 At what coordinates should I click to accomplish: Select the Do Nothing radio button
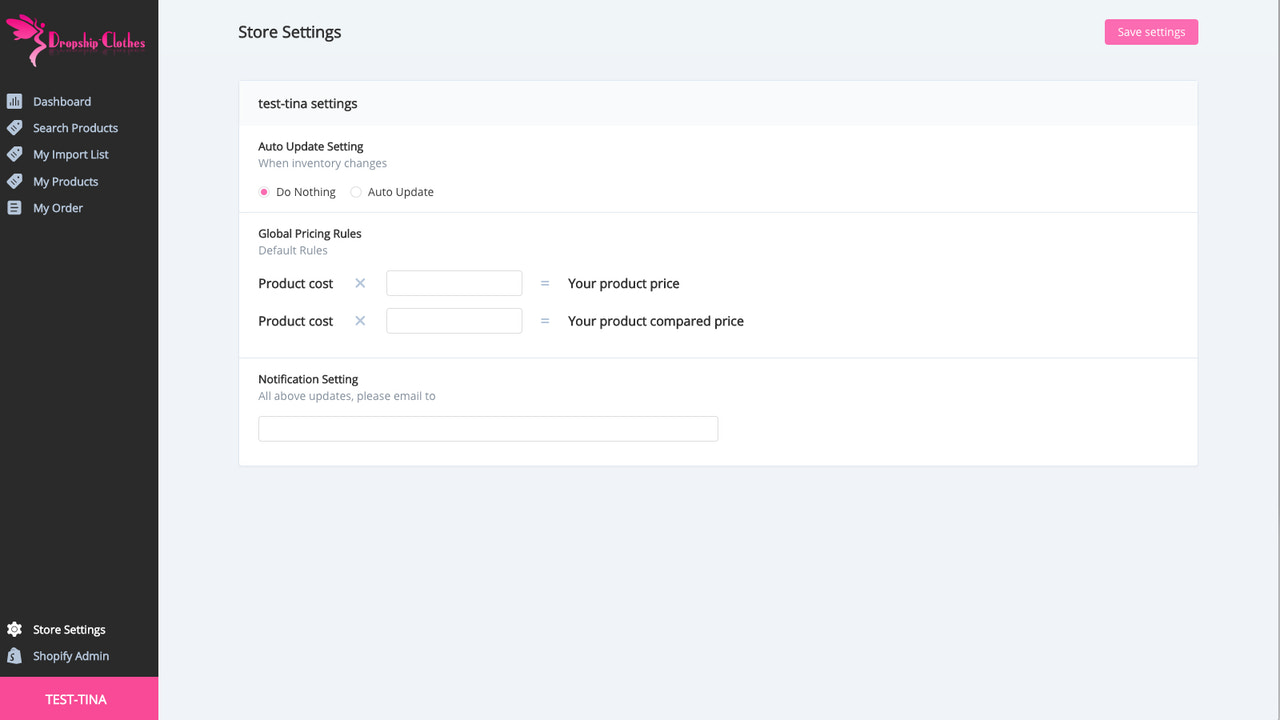pos(263,191)
